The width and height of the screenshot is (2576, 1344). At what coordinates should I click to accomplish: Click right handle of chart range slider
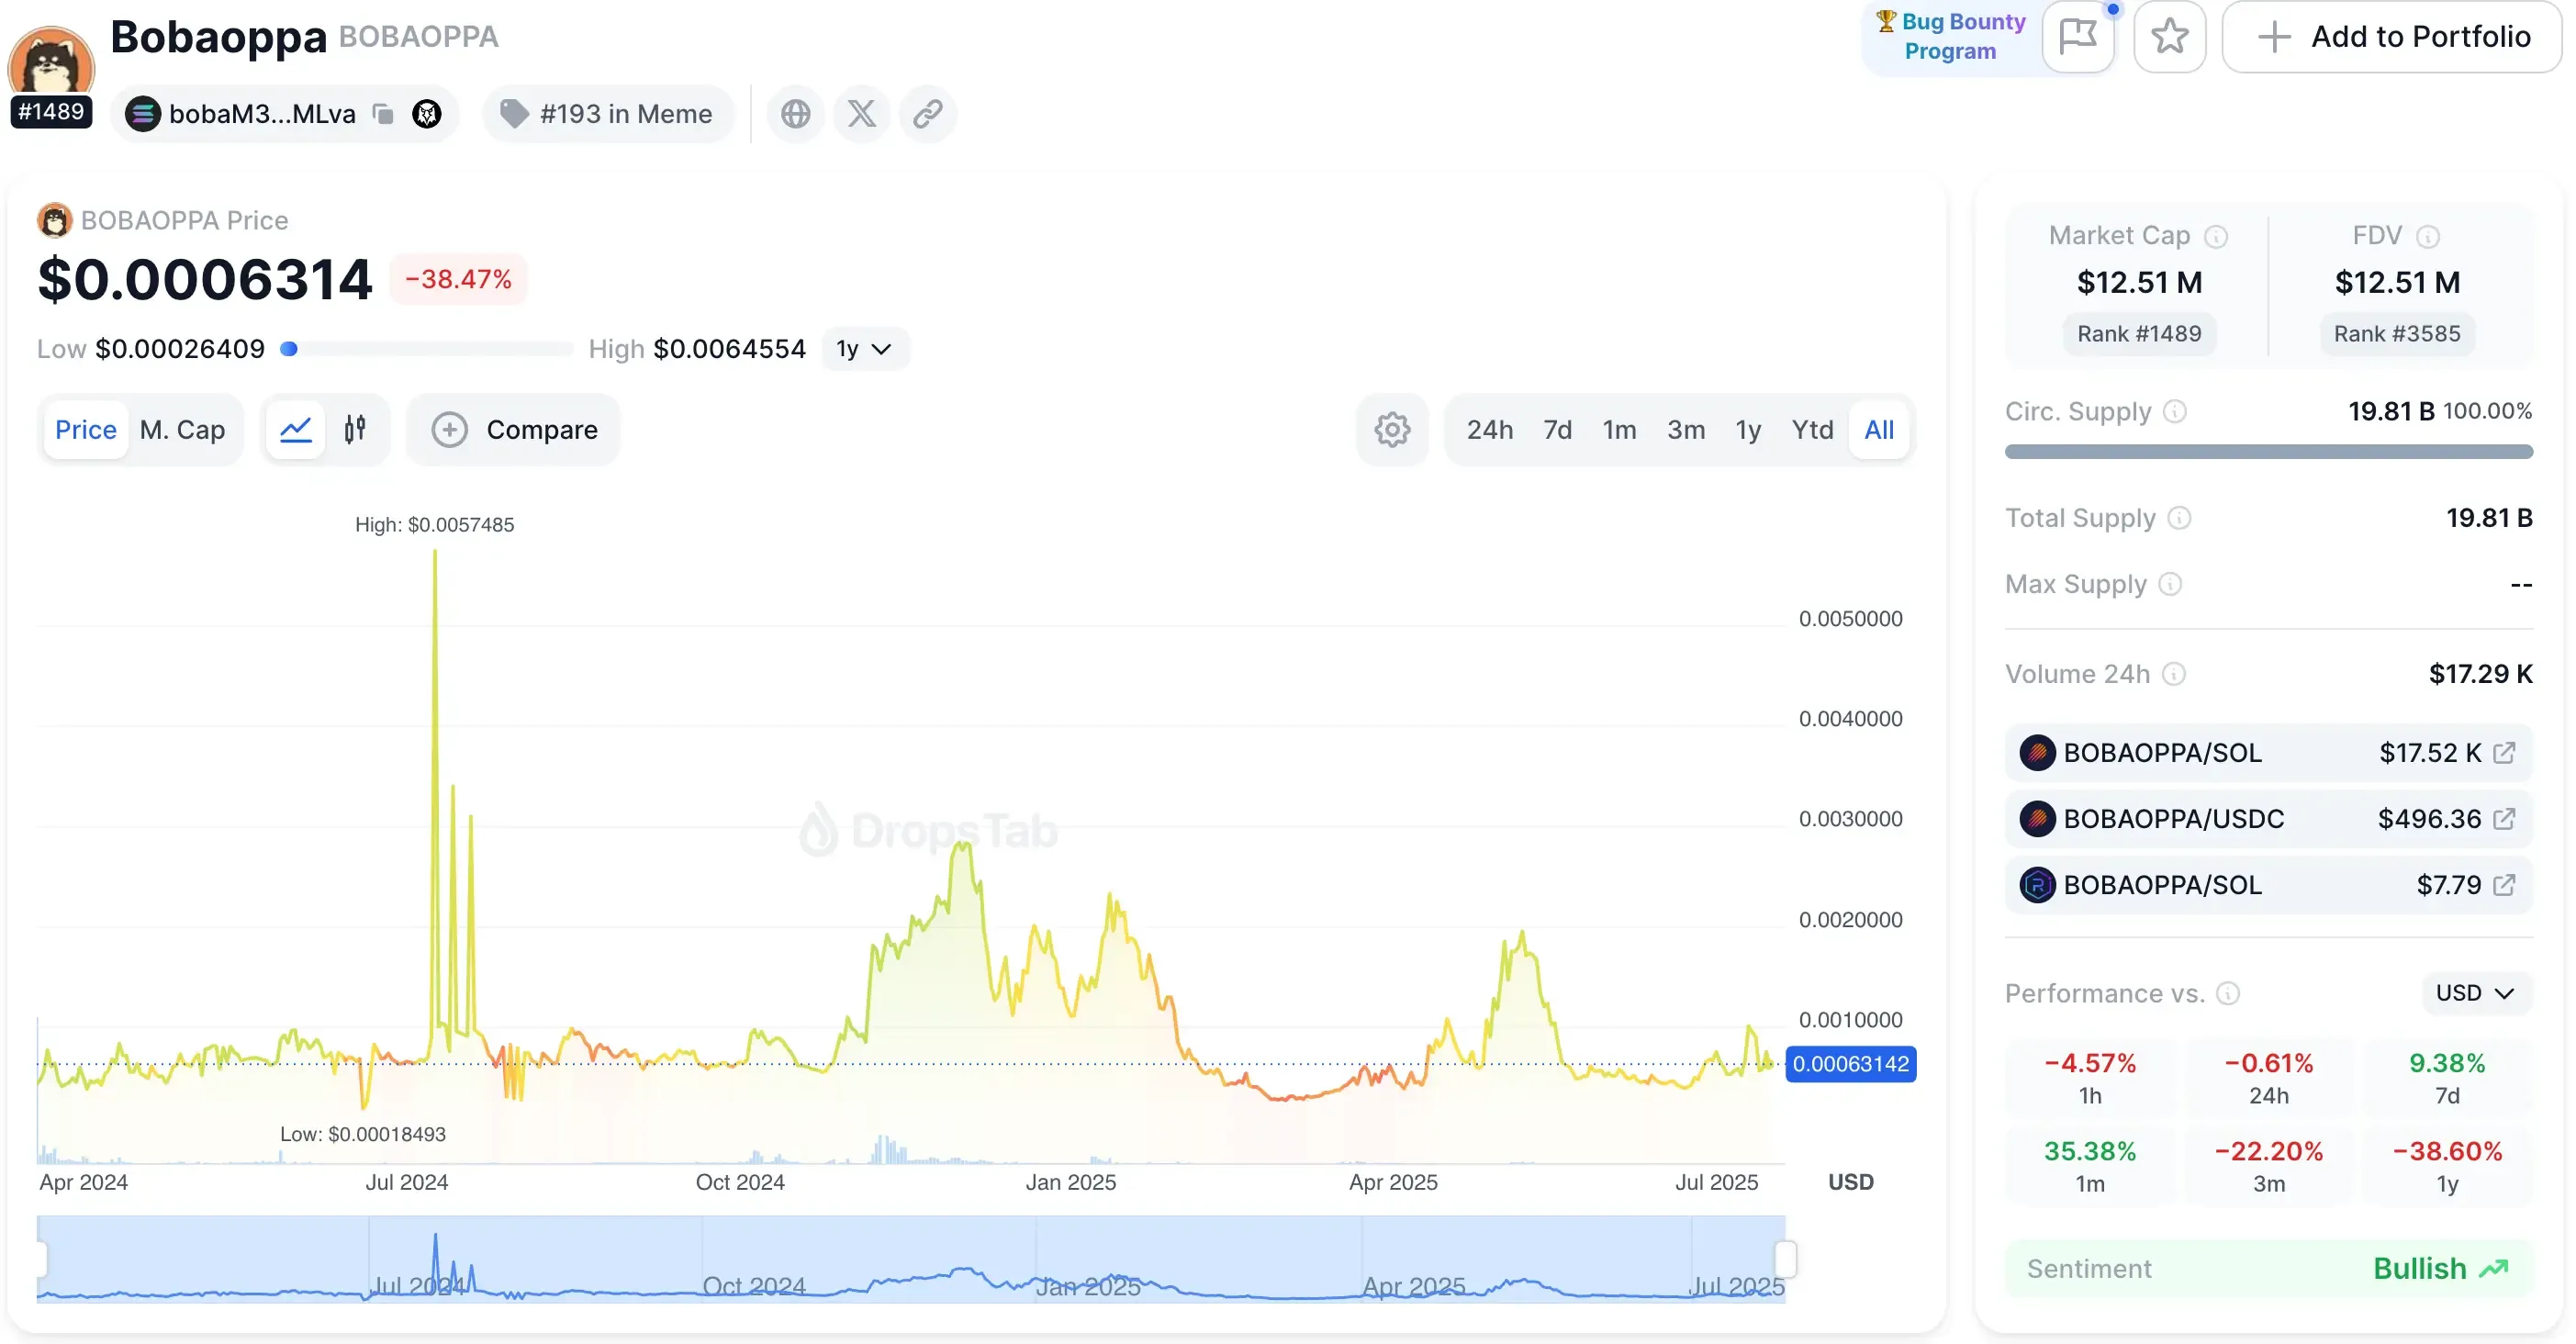coord(1785,1259)
